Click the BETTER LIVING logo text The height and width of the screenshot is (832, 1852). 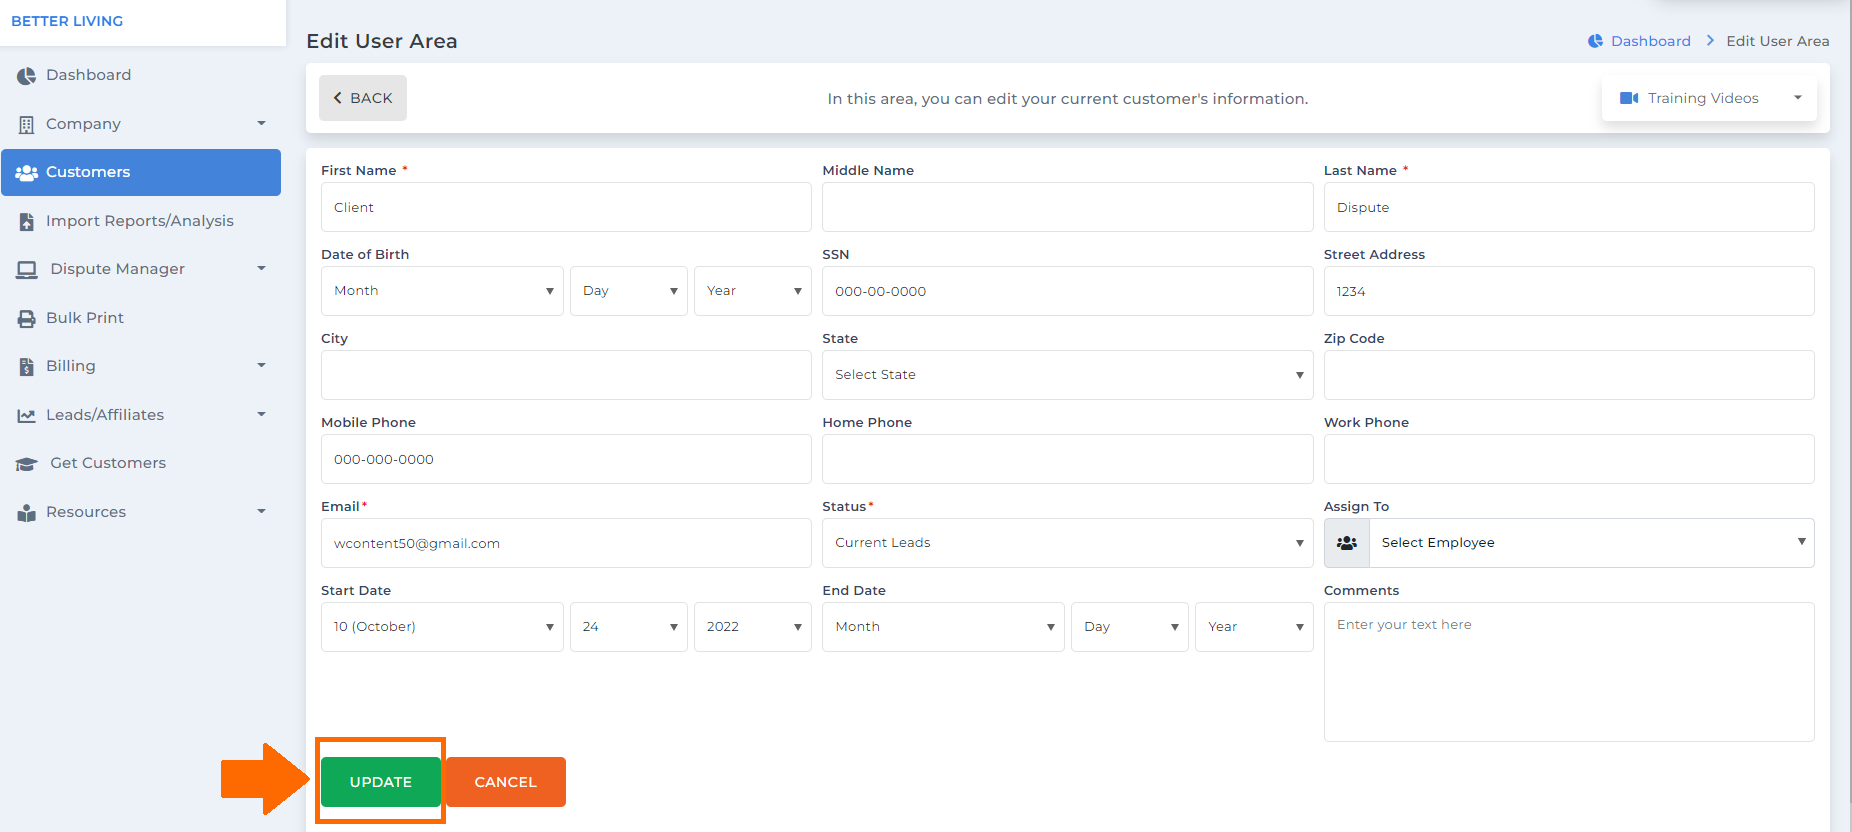point(67,21)
